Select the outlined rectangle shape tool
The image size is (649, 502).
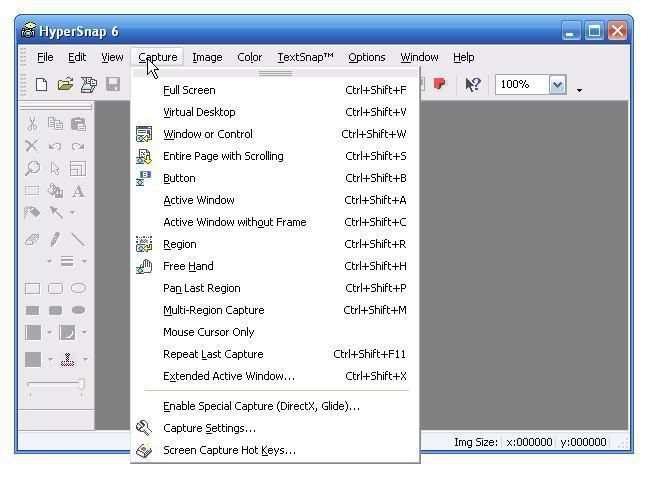point(33,288)
